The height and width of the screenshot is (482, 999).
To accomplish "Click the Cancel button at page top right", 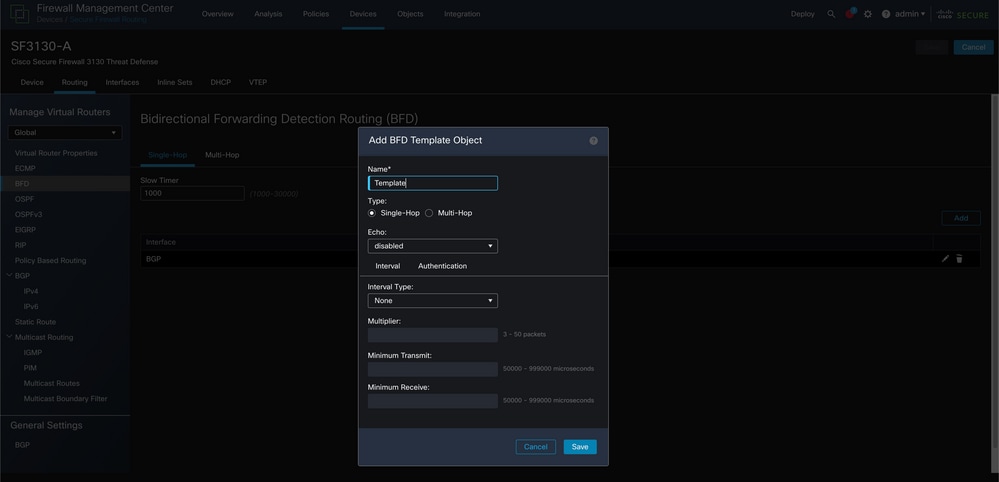I will pyautogui.click(x=974, y=48).
